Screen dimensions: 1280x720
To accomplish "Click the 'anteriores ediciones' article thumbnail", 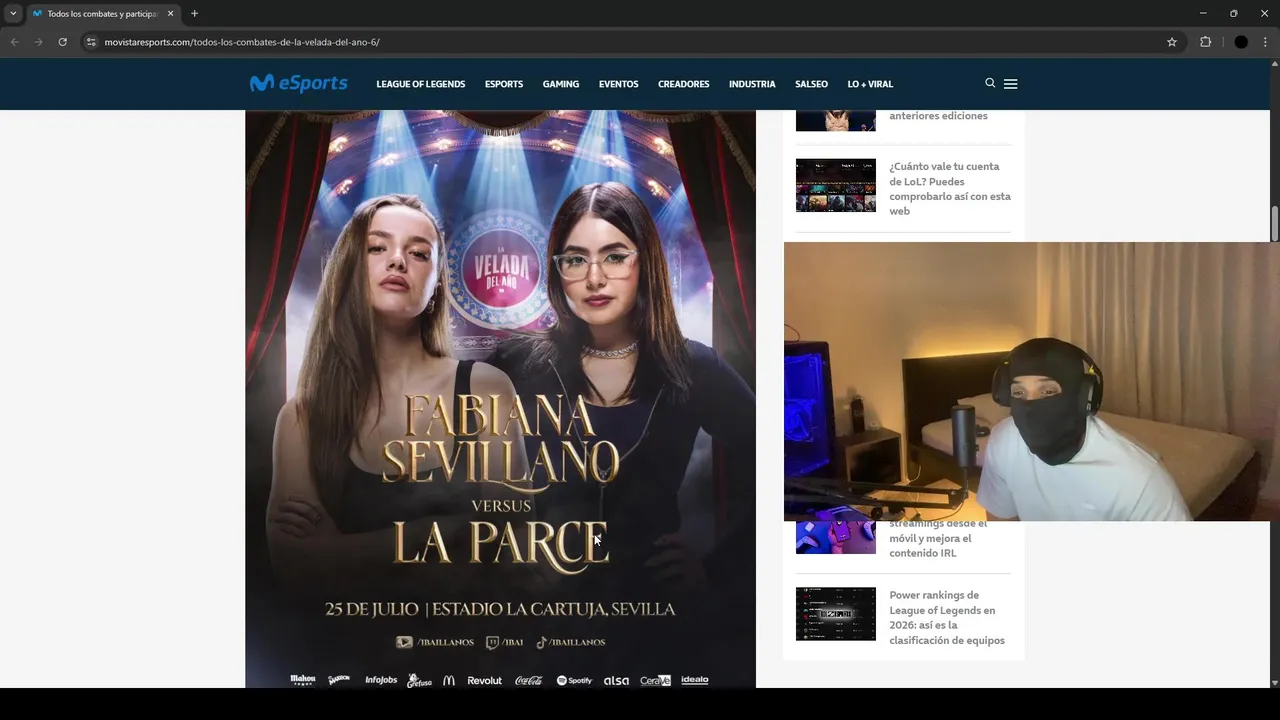I will [x=836, y=120].
